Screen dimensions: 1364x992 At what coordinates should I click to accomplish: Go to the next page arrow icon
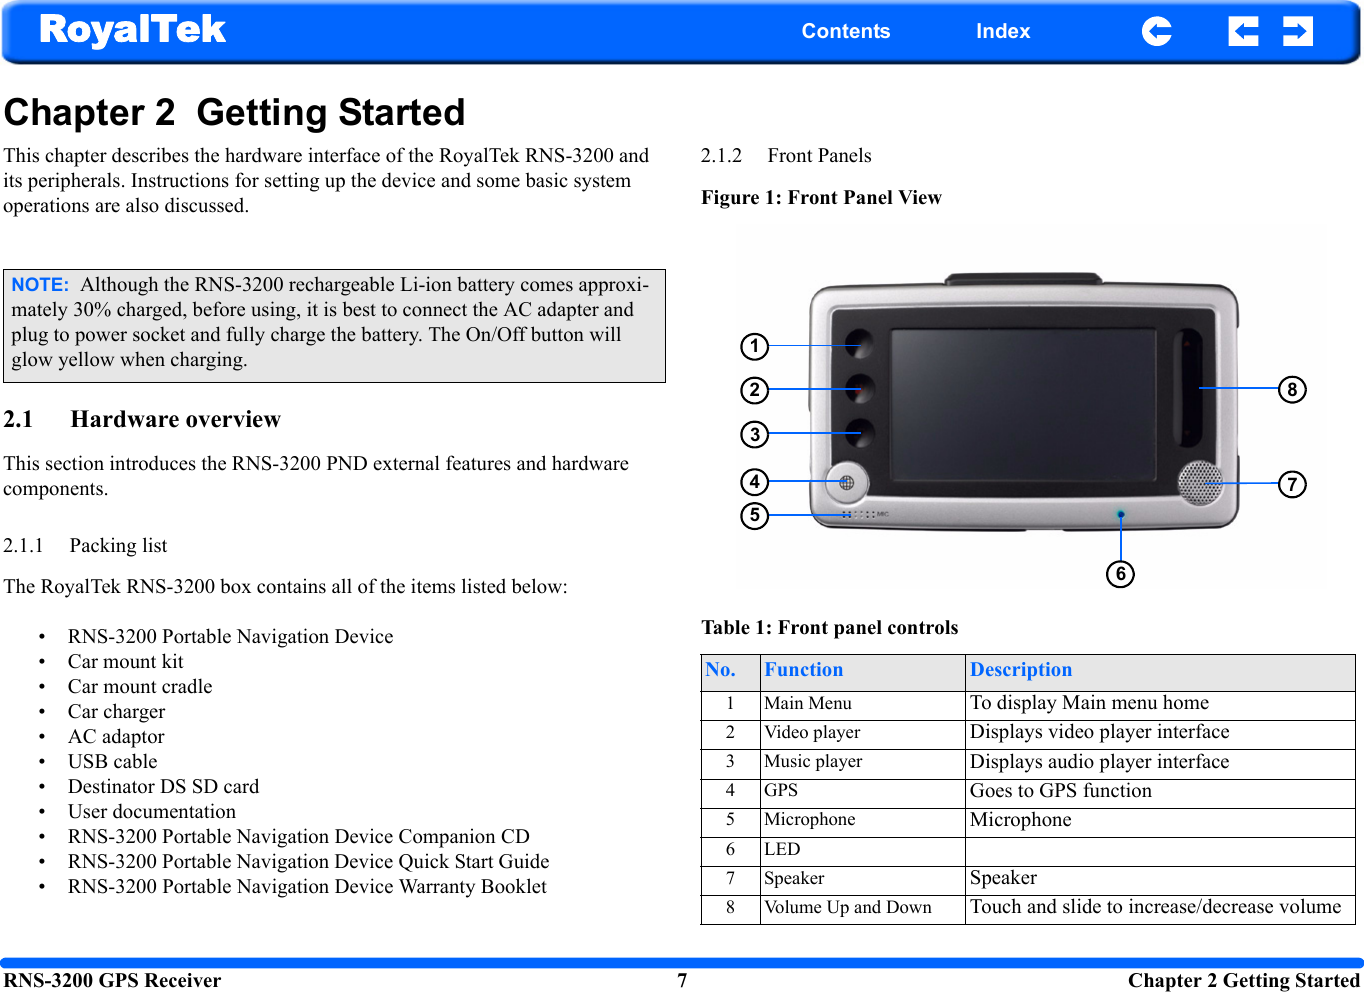[x=1298, y=31]
